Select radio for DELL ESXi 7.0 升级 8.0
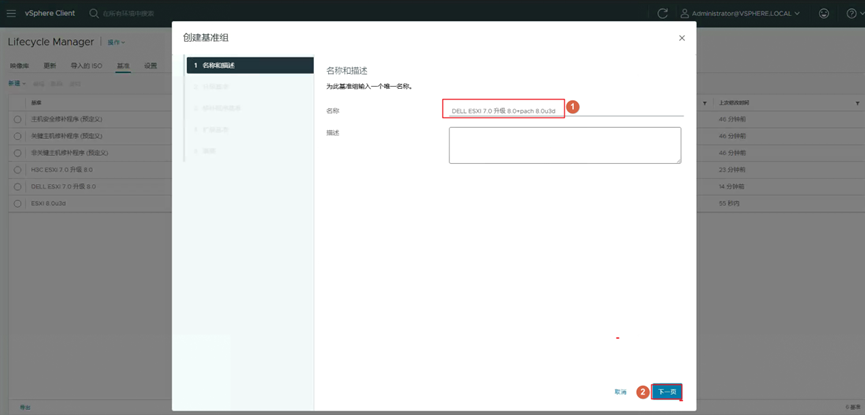The width and height of the screenshot is (865, 415). (18, 187)
